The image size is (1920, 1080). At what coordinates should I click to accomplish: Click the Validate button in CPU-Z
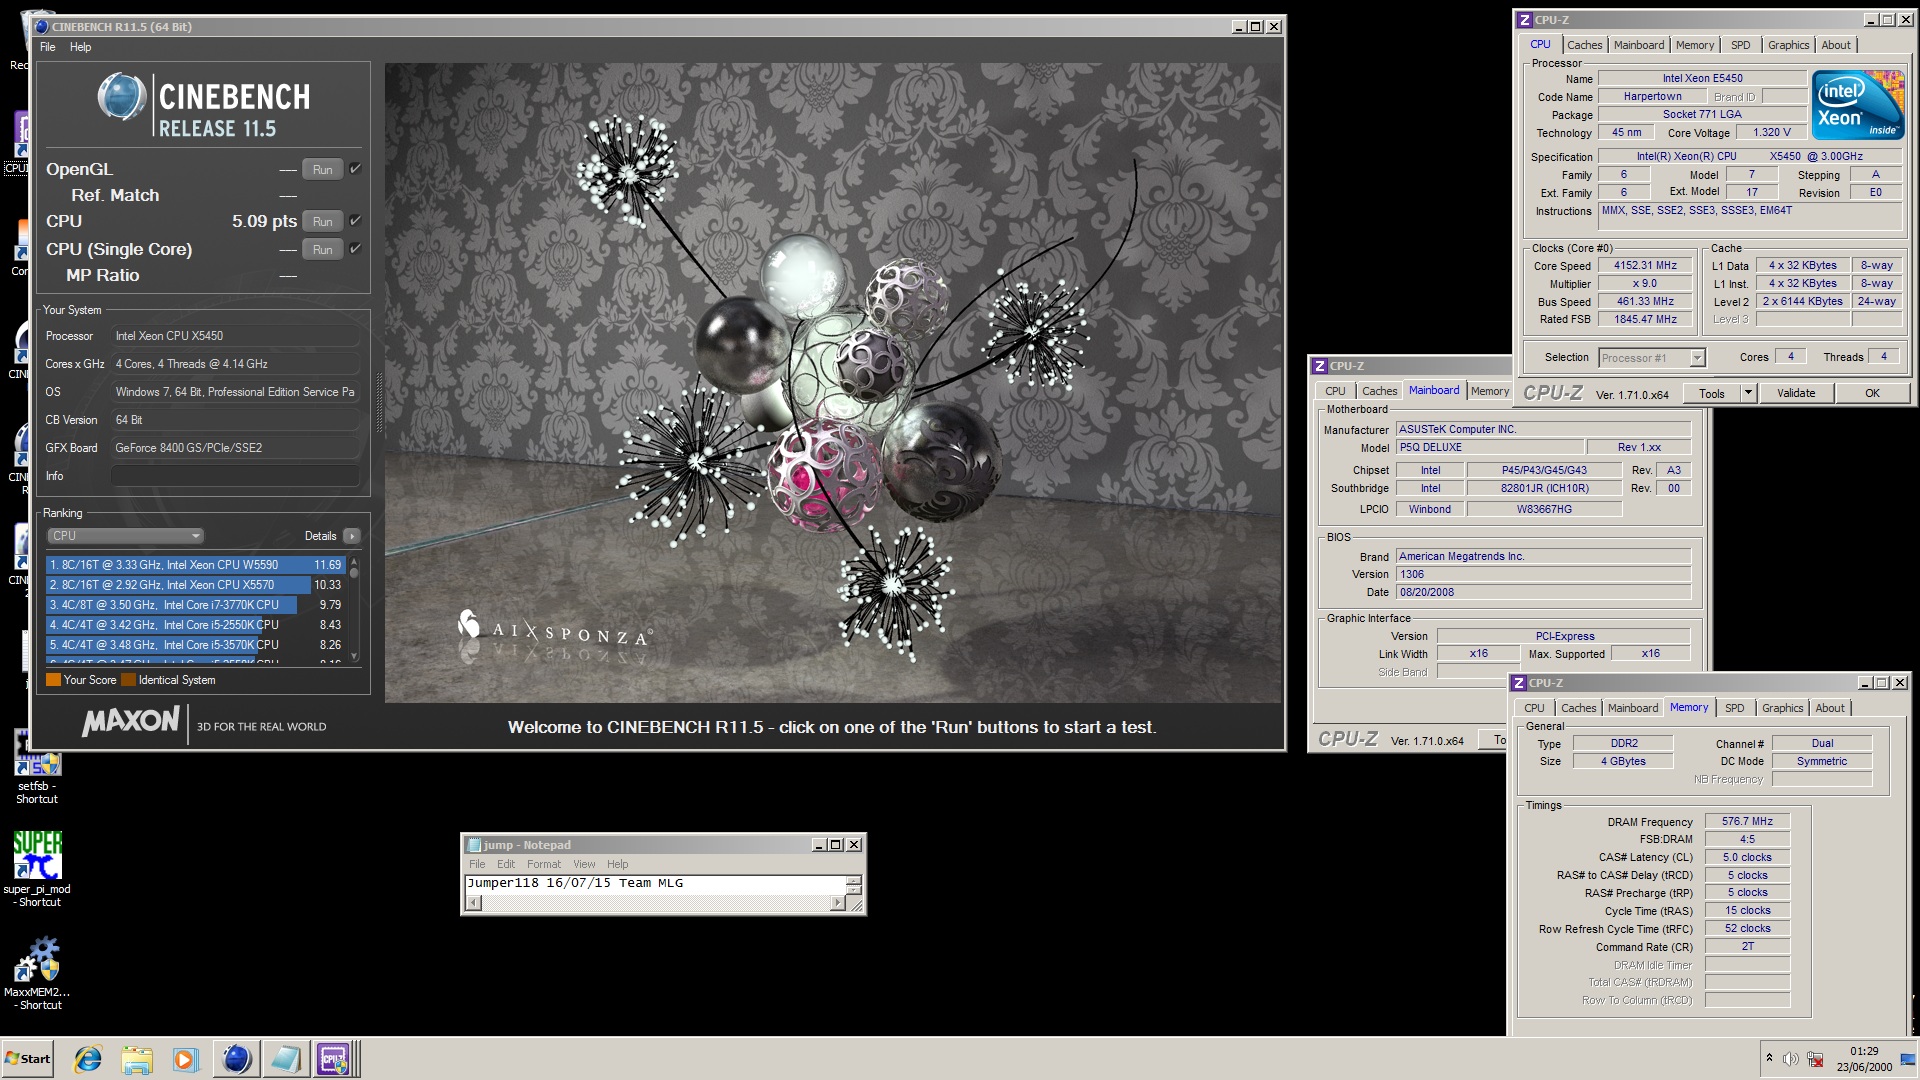1796,393
